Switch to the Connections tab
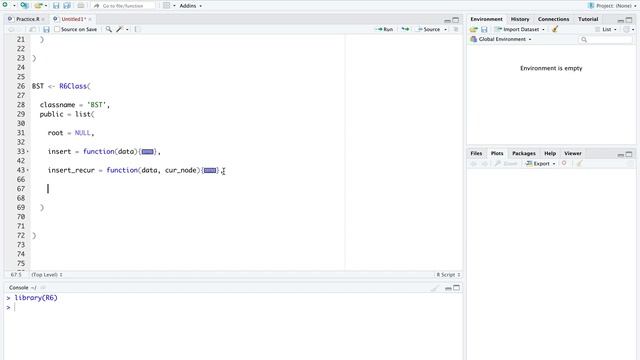 pyautogui.click(x=553, y=19)
